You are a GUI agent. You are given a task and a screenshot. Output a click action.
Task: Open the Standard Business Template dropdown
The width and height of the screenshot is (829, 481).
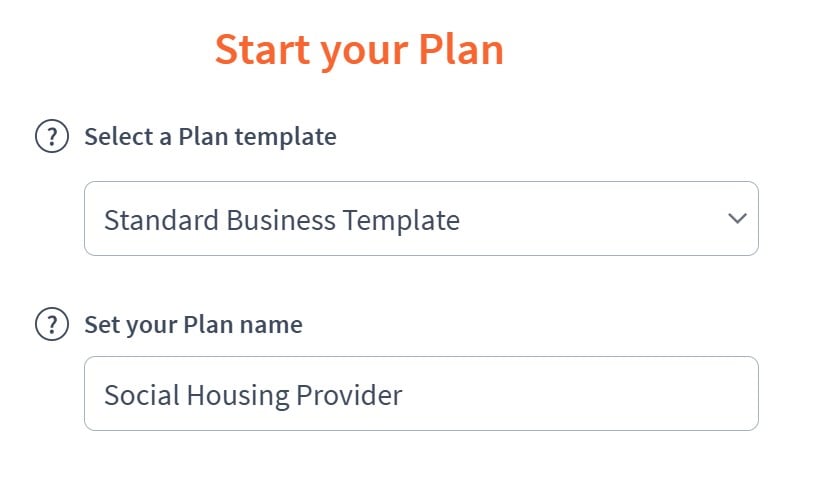coord(421,218)
